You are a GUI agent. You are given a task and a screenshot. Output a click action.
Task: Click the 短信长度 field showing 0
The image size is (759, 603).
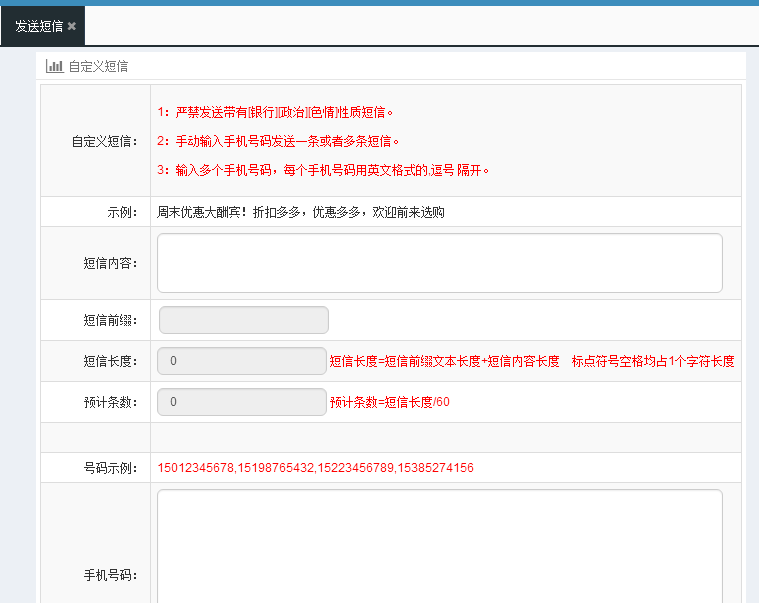(x=242, y=361)
